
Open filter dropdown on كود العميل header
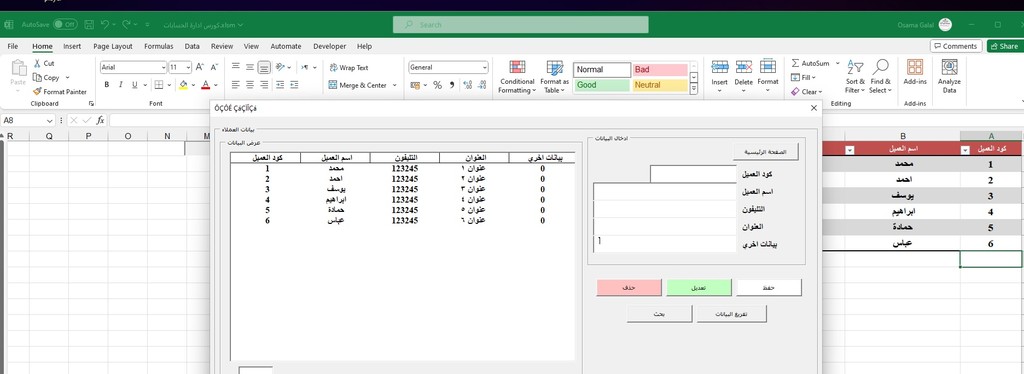click(965, 150)
